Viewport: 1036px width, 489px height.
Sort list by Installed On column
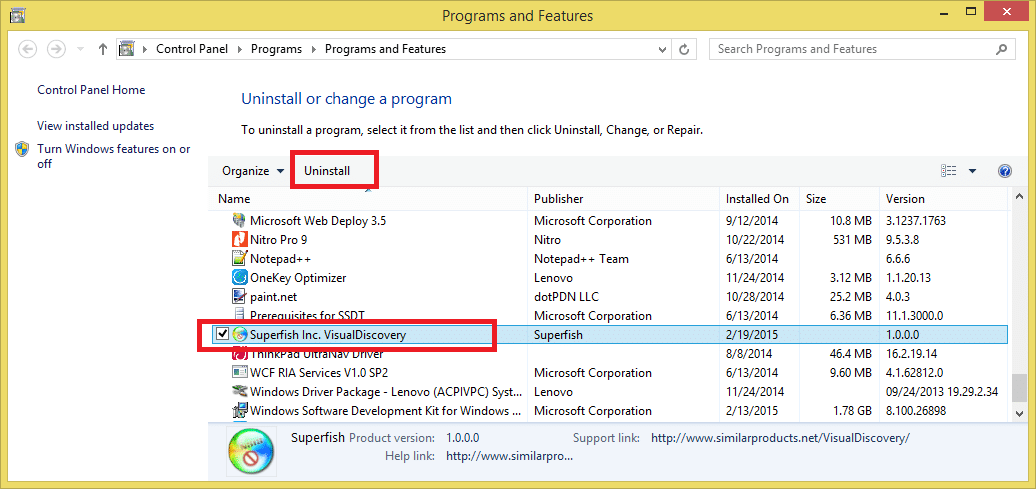[759, 199]
